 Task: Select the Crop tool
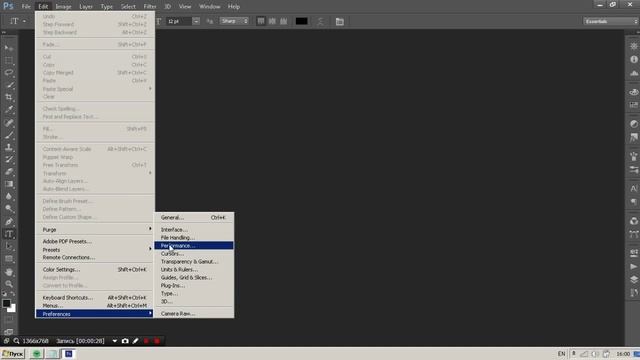pyautogui.click(x=9, y=97)
